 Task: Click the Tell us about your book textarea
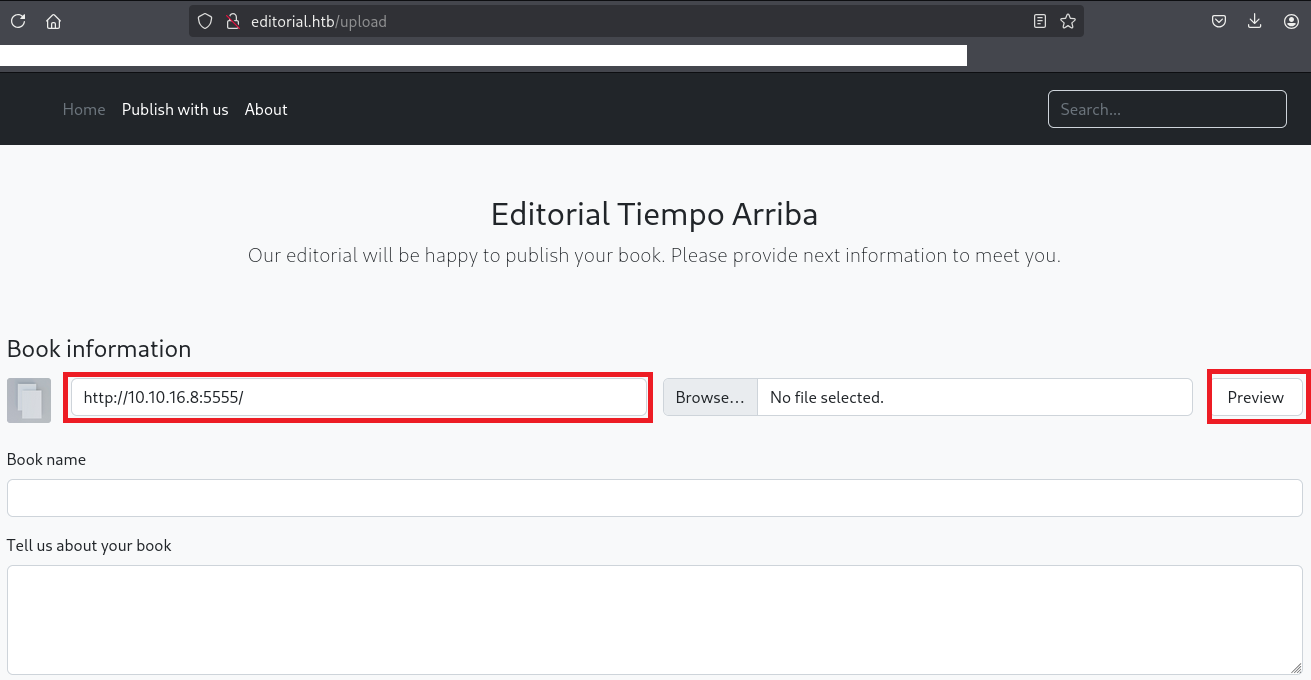pyautogui.click(x=654, y=620)
